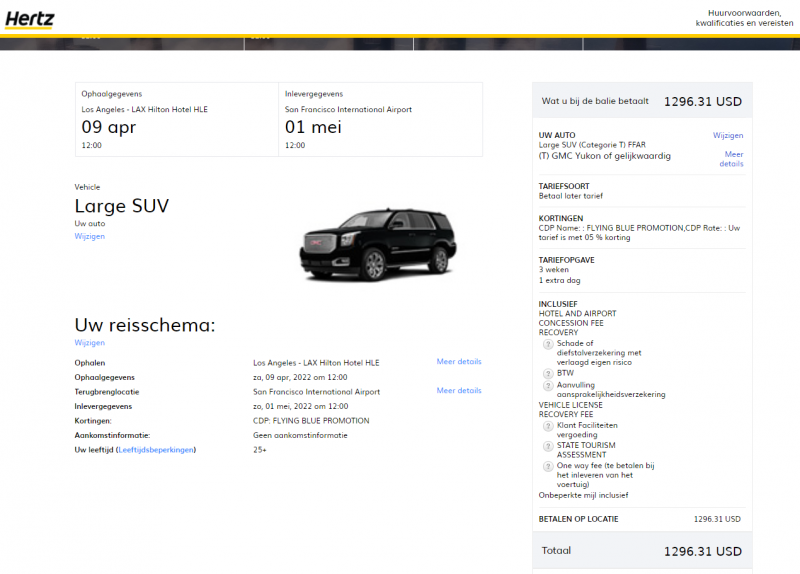The image size is (800, 574).
Task: Expand Meer details in UW AUTO sidebar section
Action: click(733, 159)
